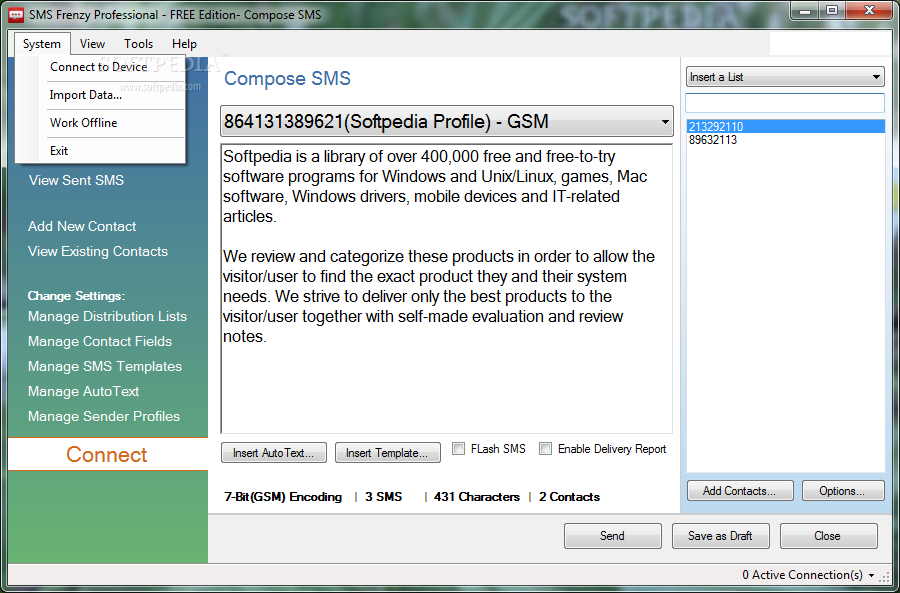Click the recipient number input field

click(x=785, y=103)
